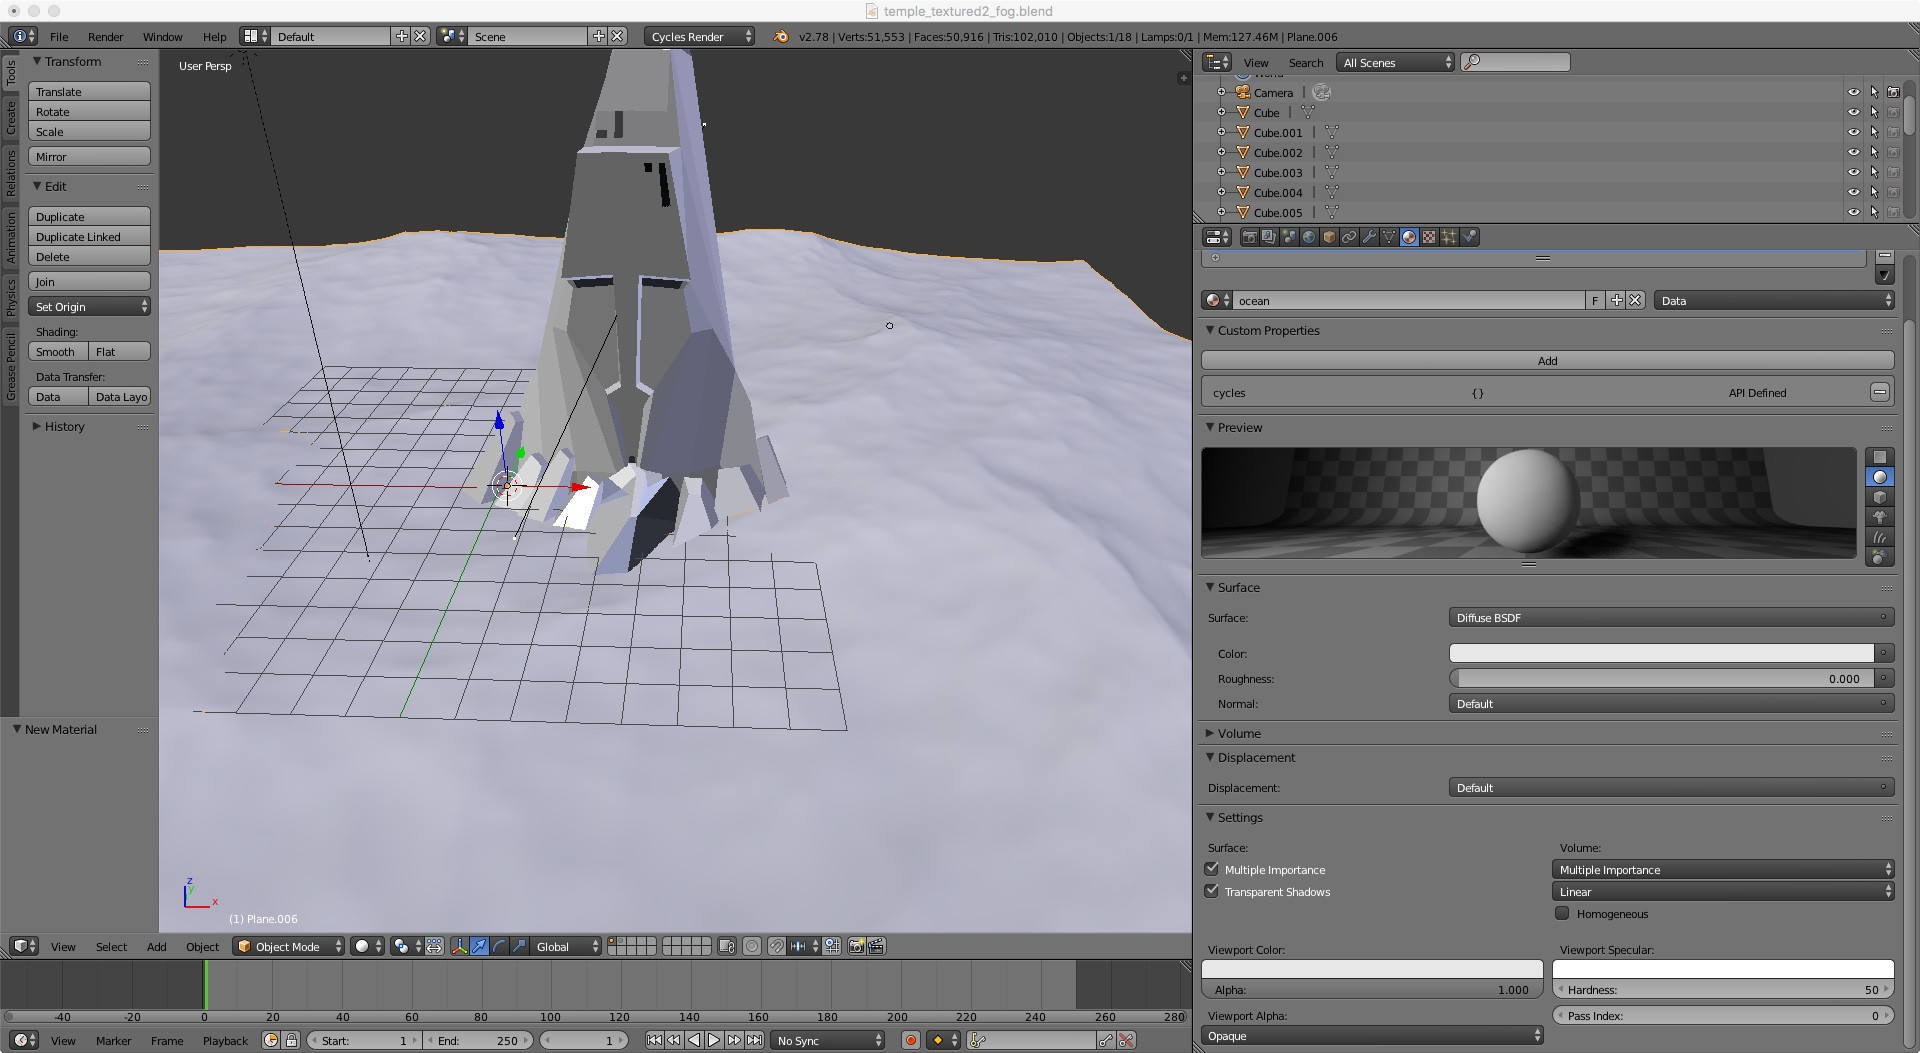Open the Render properties tab (camera icon)
Screen dimensions: 1920x1053
(x=1249, y=237)
